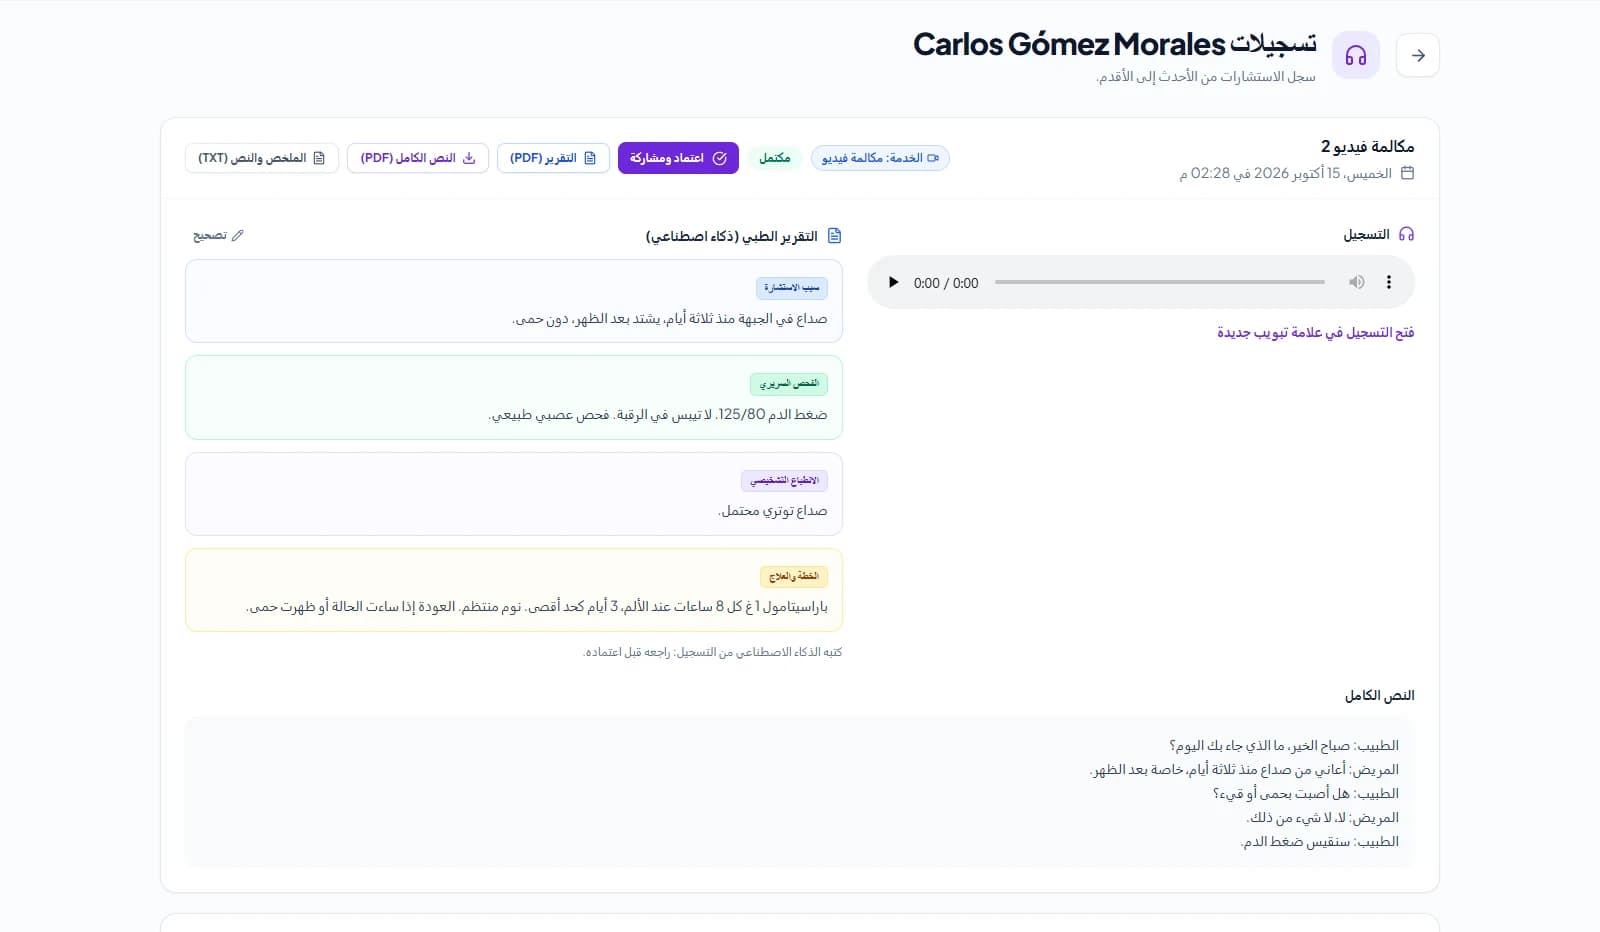Click the subtitle سجل الاستشارات من الأحدث إلى الأقدم
This screenshot has width=1600, height=932.
pos(1206,77)
